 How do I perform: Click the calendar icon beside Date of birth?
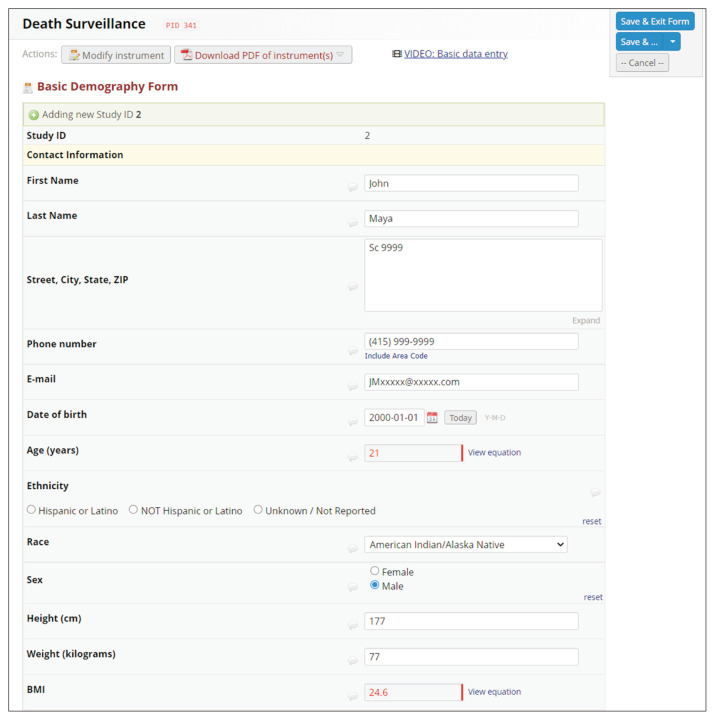click(432, 418)
